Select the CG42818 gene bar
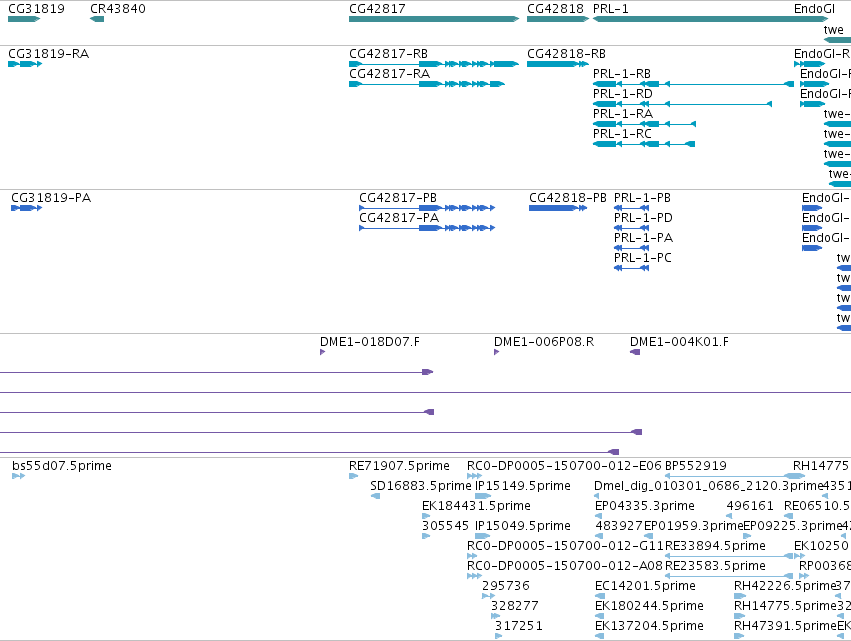The image size is (851, 641). click(x=558, y=19)
